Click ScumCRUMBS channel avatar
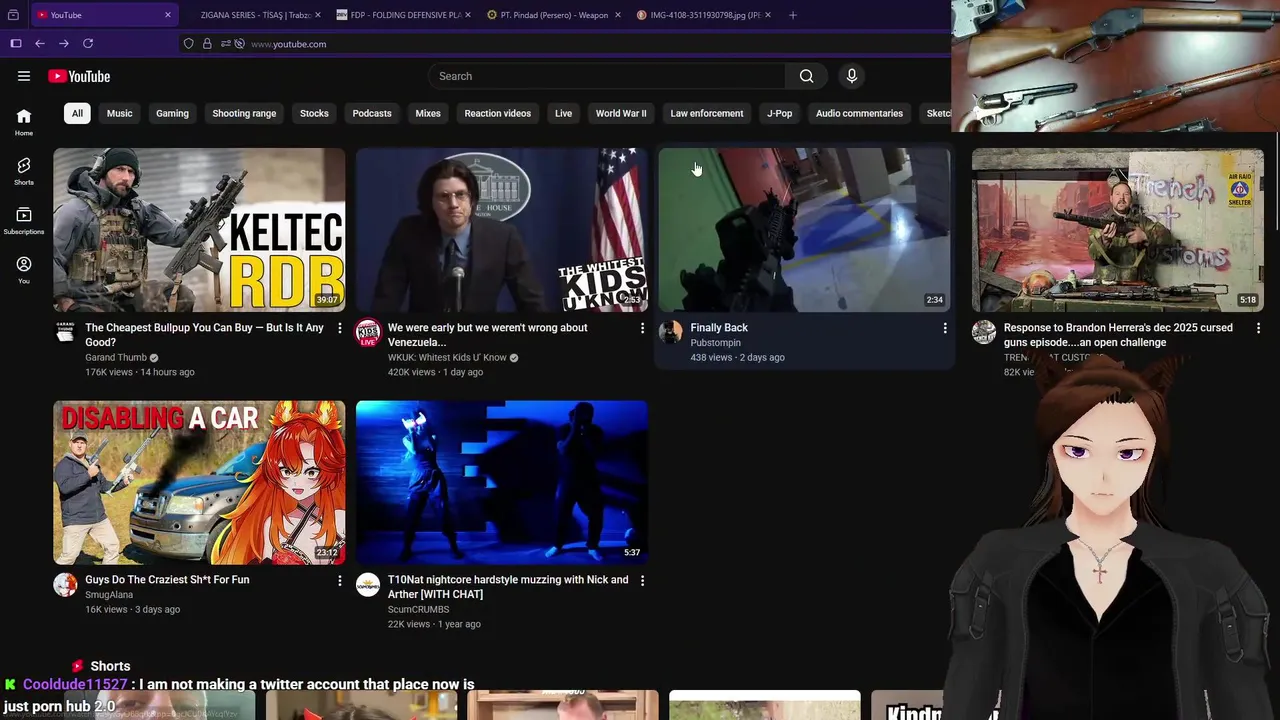 pos(368,584)
